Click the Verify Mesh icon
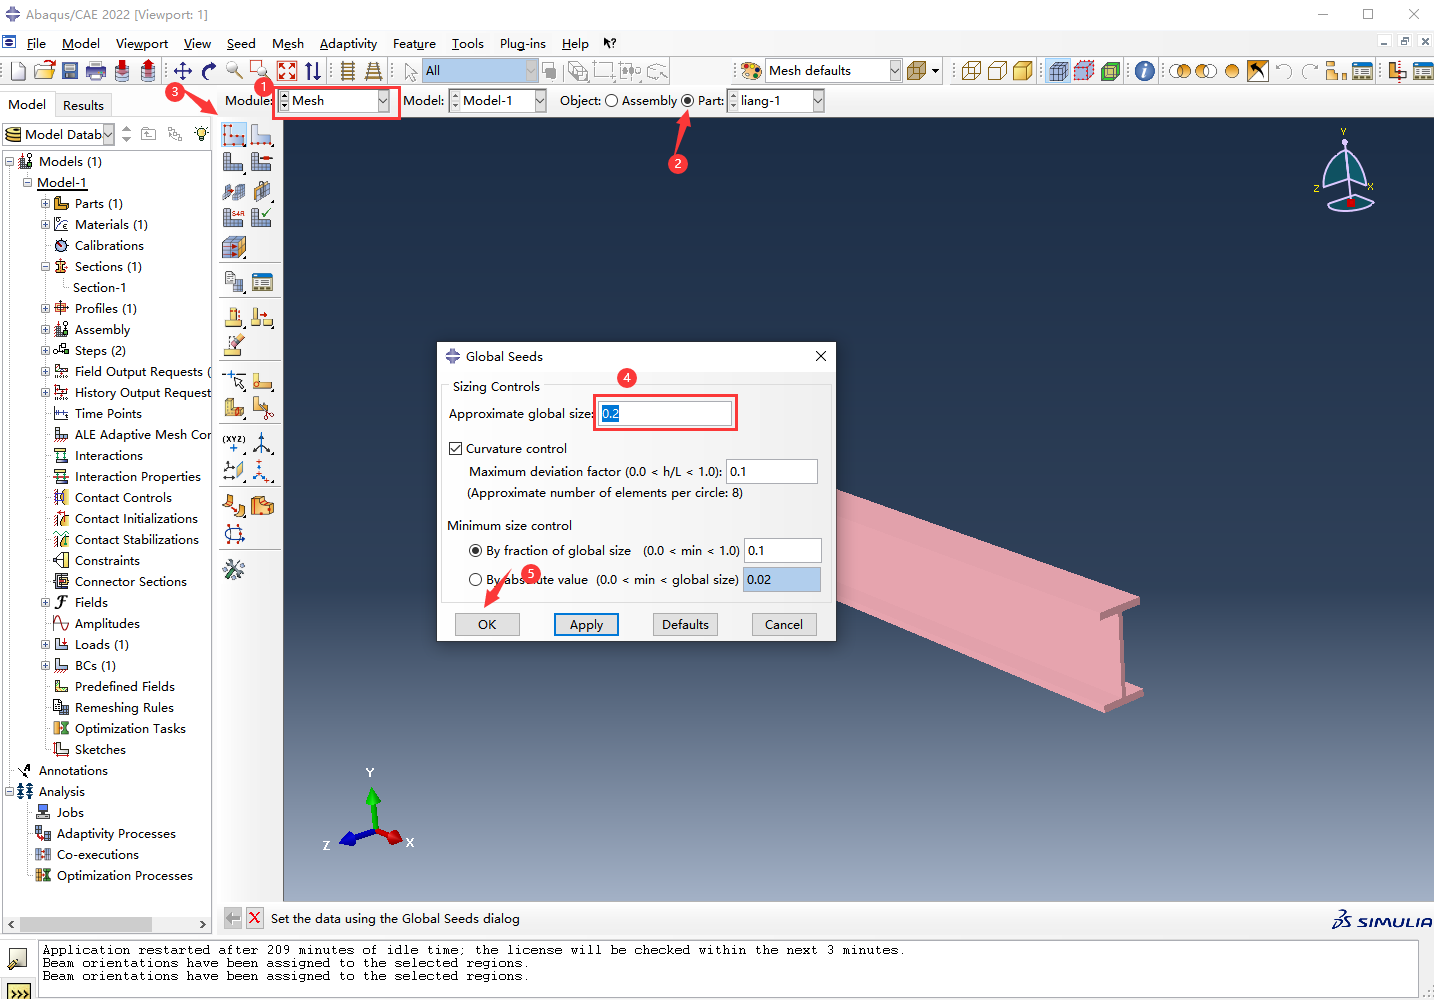The image size is (1434, 1000). click(x=262, y=216)
